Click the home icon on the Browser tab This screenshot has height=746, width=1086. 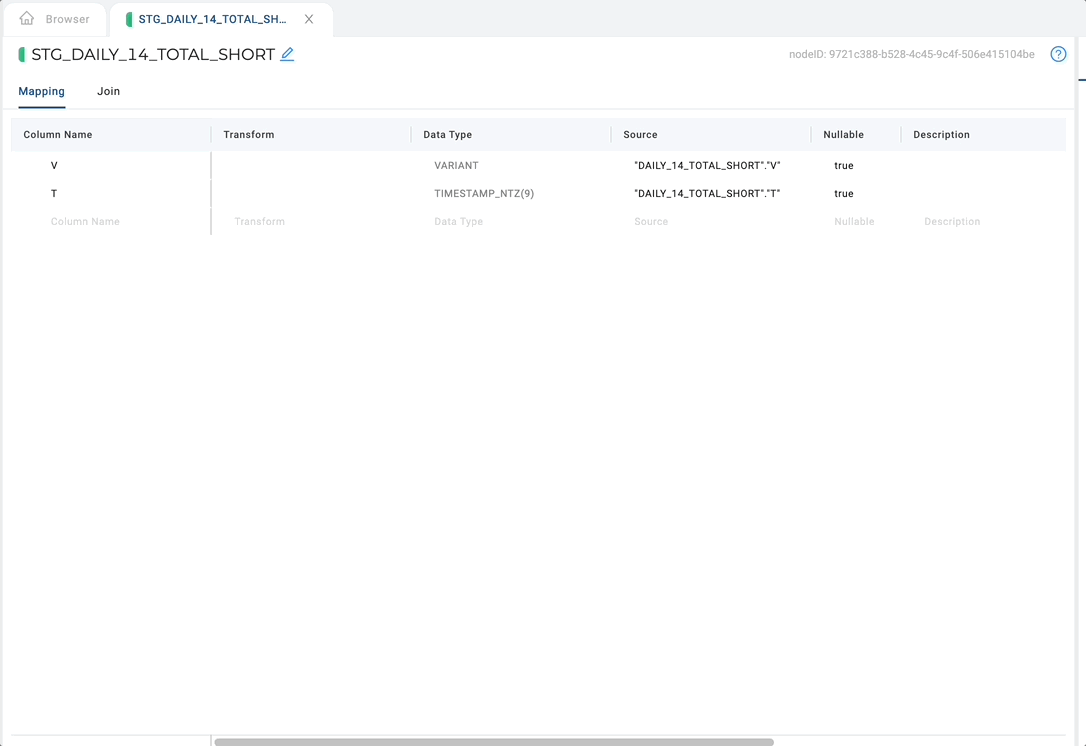pyautogui.click(x=26, y=18)
